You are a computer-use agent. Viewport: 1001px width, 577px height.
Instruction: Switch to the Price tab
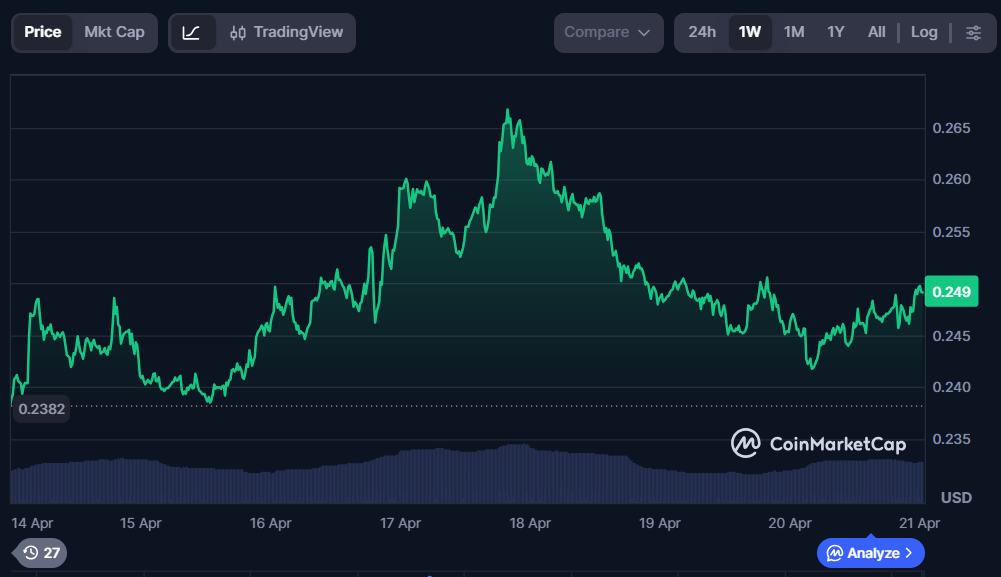[43, 32]
